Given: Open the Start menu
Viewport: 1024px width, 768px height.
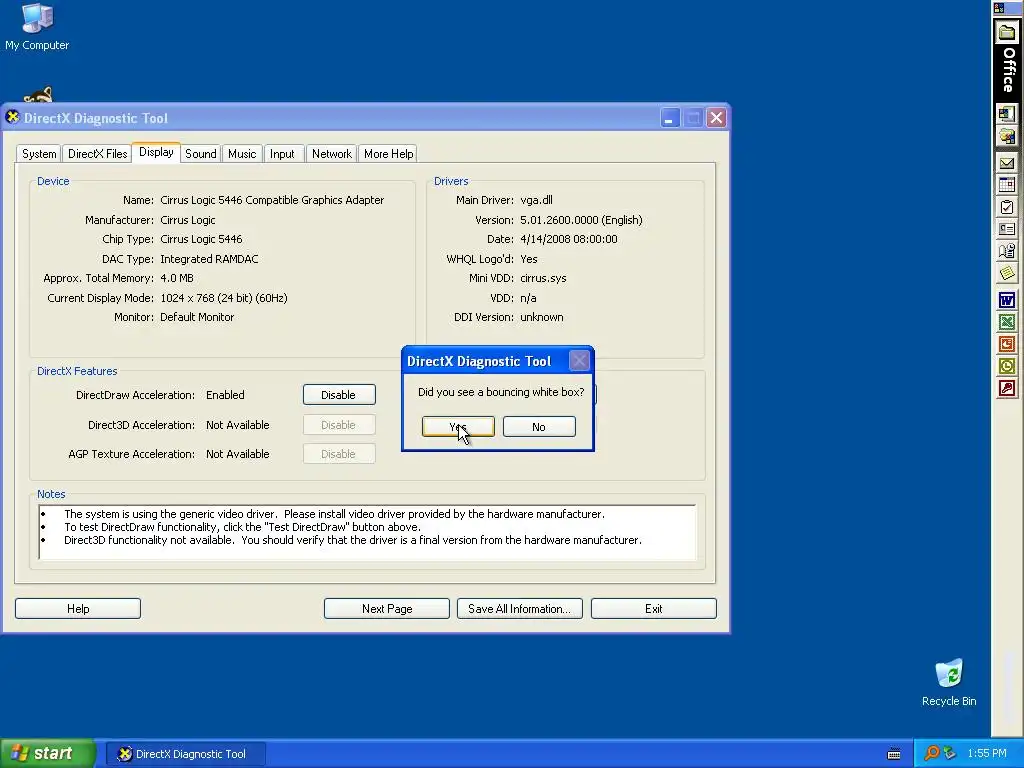Looking at the screenshot, I should [47, 753].
